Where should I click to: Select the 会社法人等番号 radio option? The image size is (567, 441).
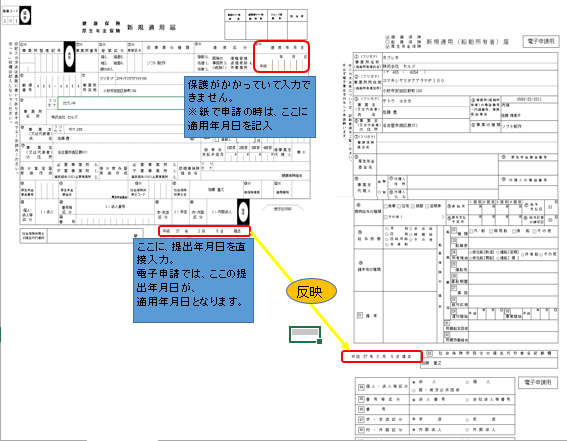[467, 400]
